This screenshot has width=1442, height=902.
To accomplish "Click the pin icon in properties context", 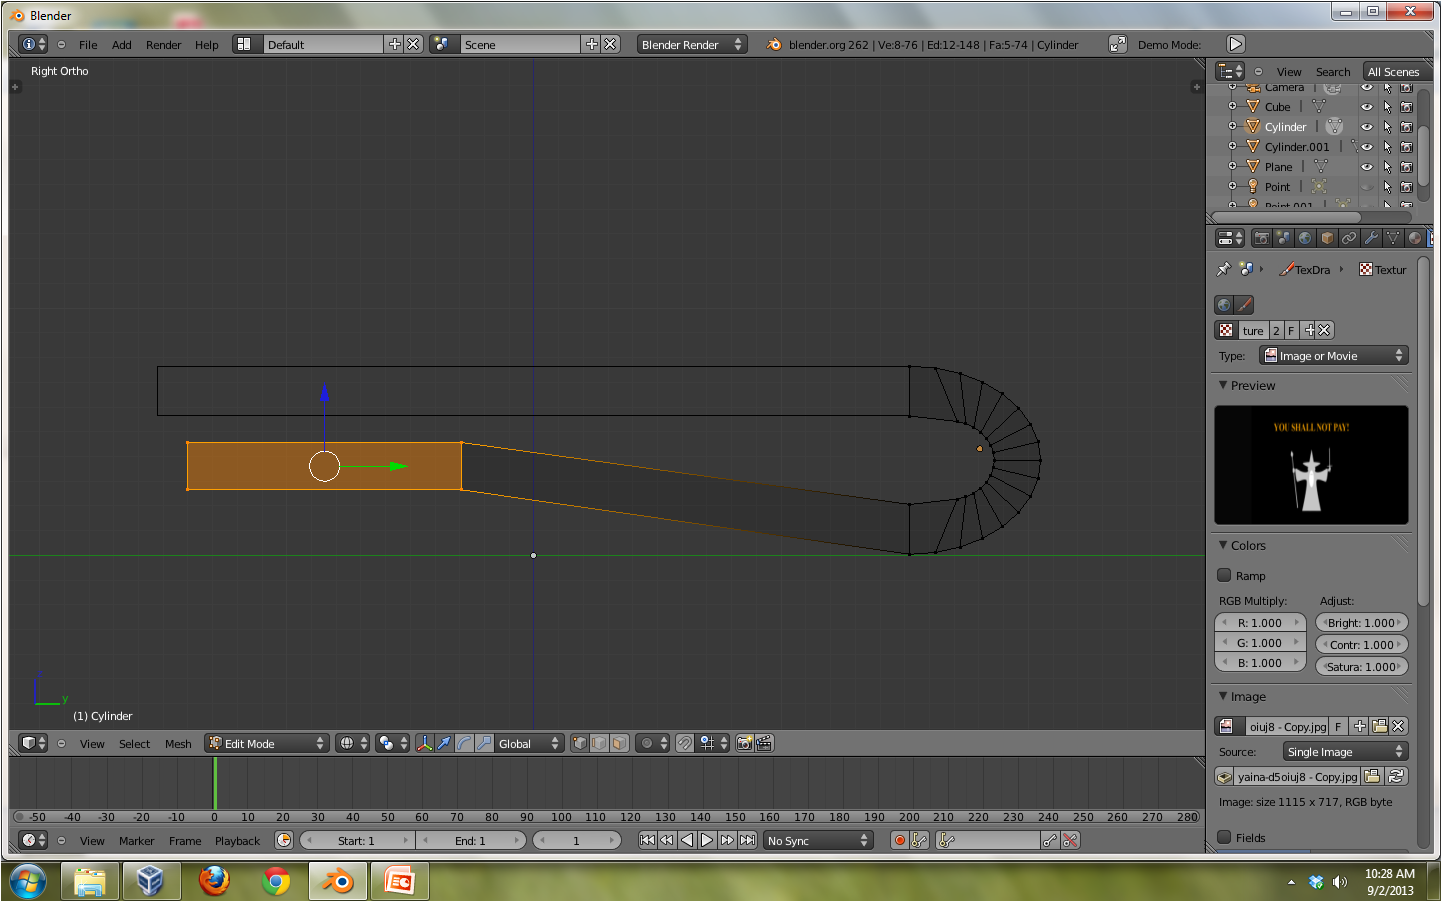I will [x=1223, y=269].
